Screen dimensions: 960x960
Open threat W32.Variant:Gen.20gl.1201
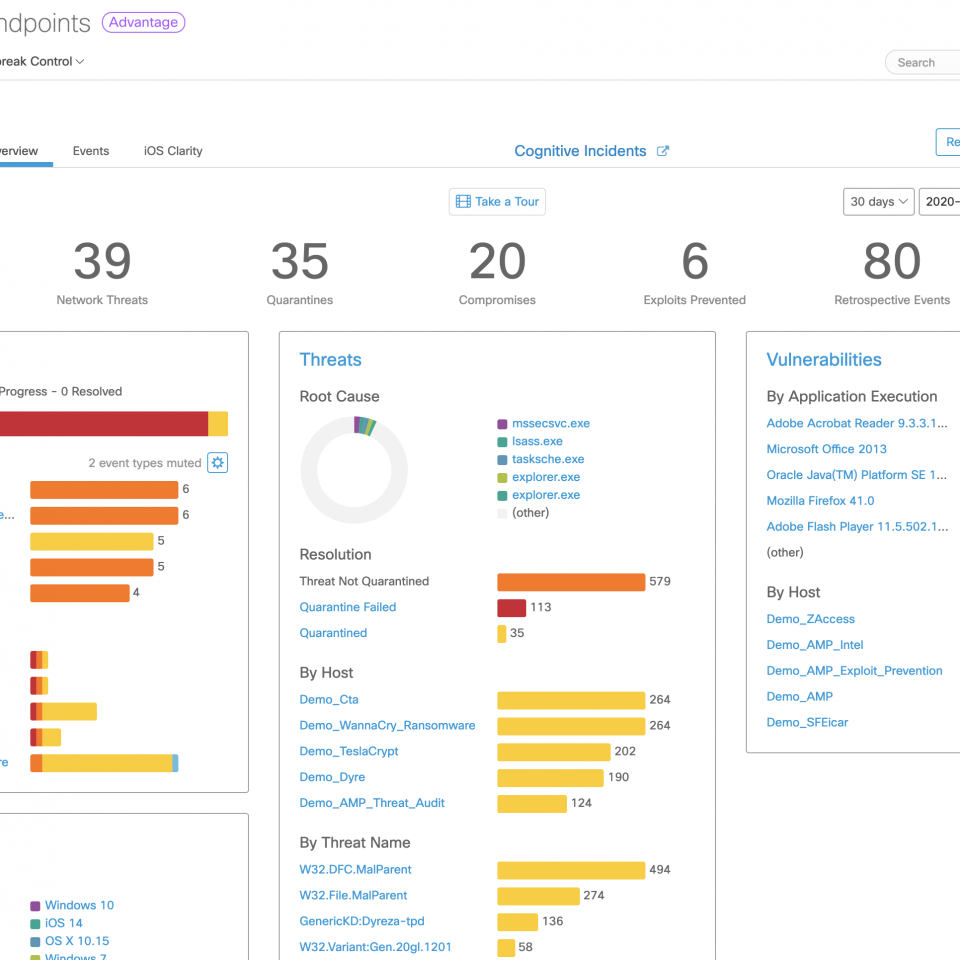pyautogui.click(x=375, y=947)
